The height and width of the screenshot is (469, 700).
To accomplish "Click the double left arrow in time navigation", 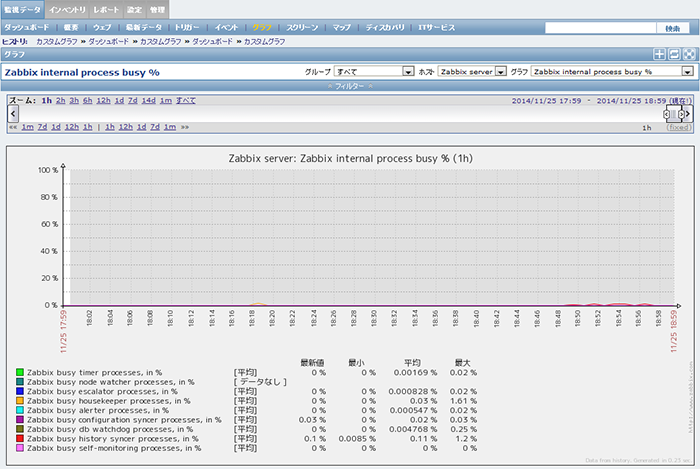I will click(13, 128).
